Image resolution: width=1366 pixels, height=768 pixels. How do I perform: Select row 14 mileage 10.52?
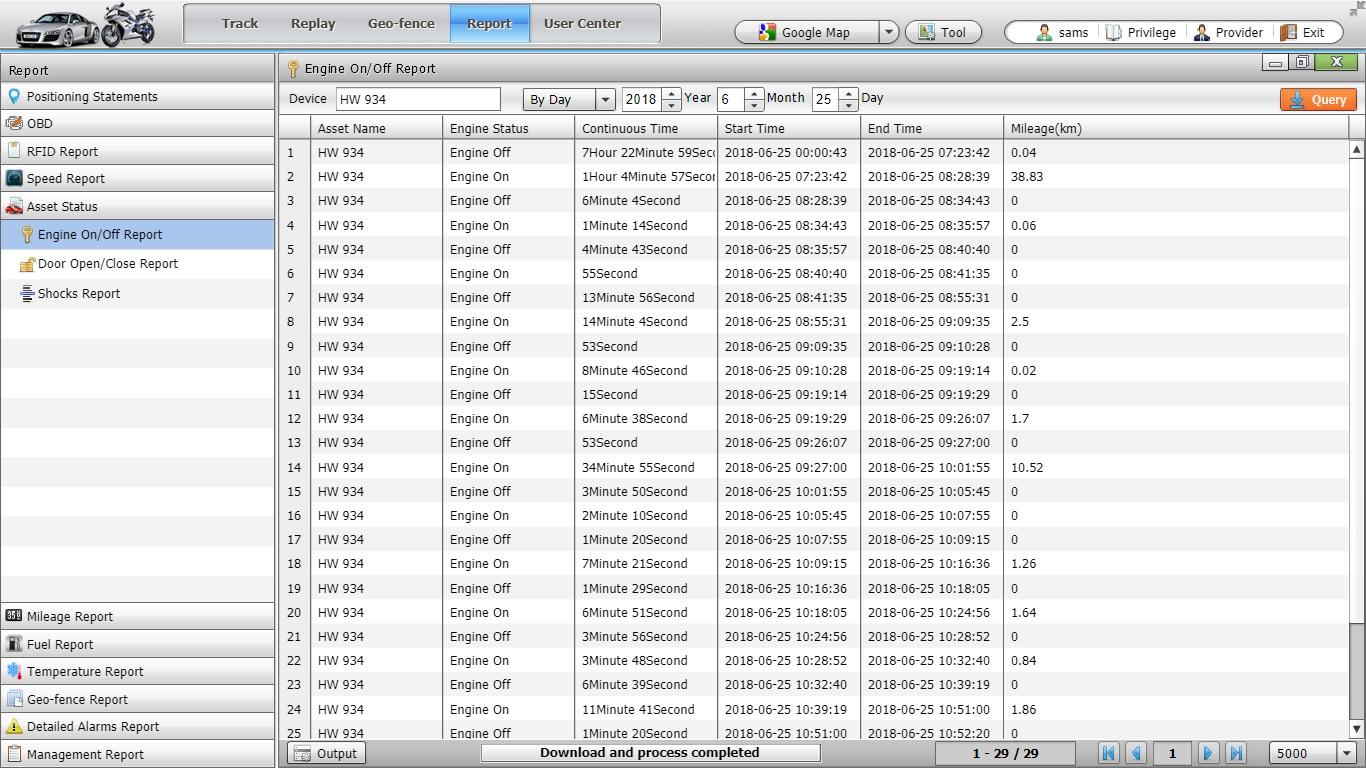1027,468
